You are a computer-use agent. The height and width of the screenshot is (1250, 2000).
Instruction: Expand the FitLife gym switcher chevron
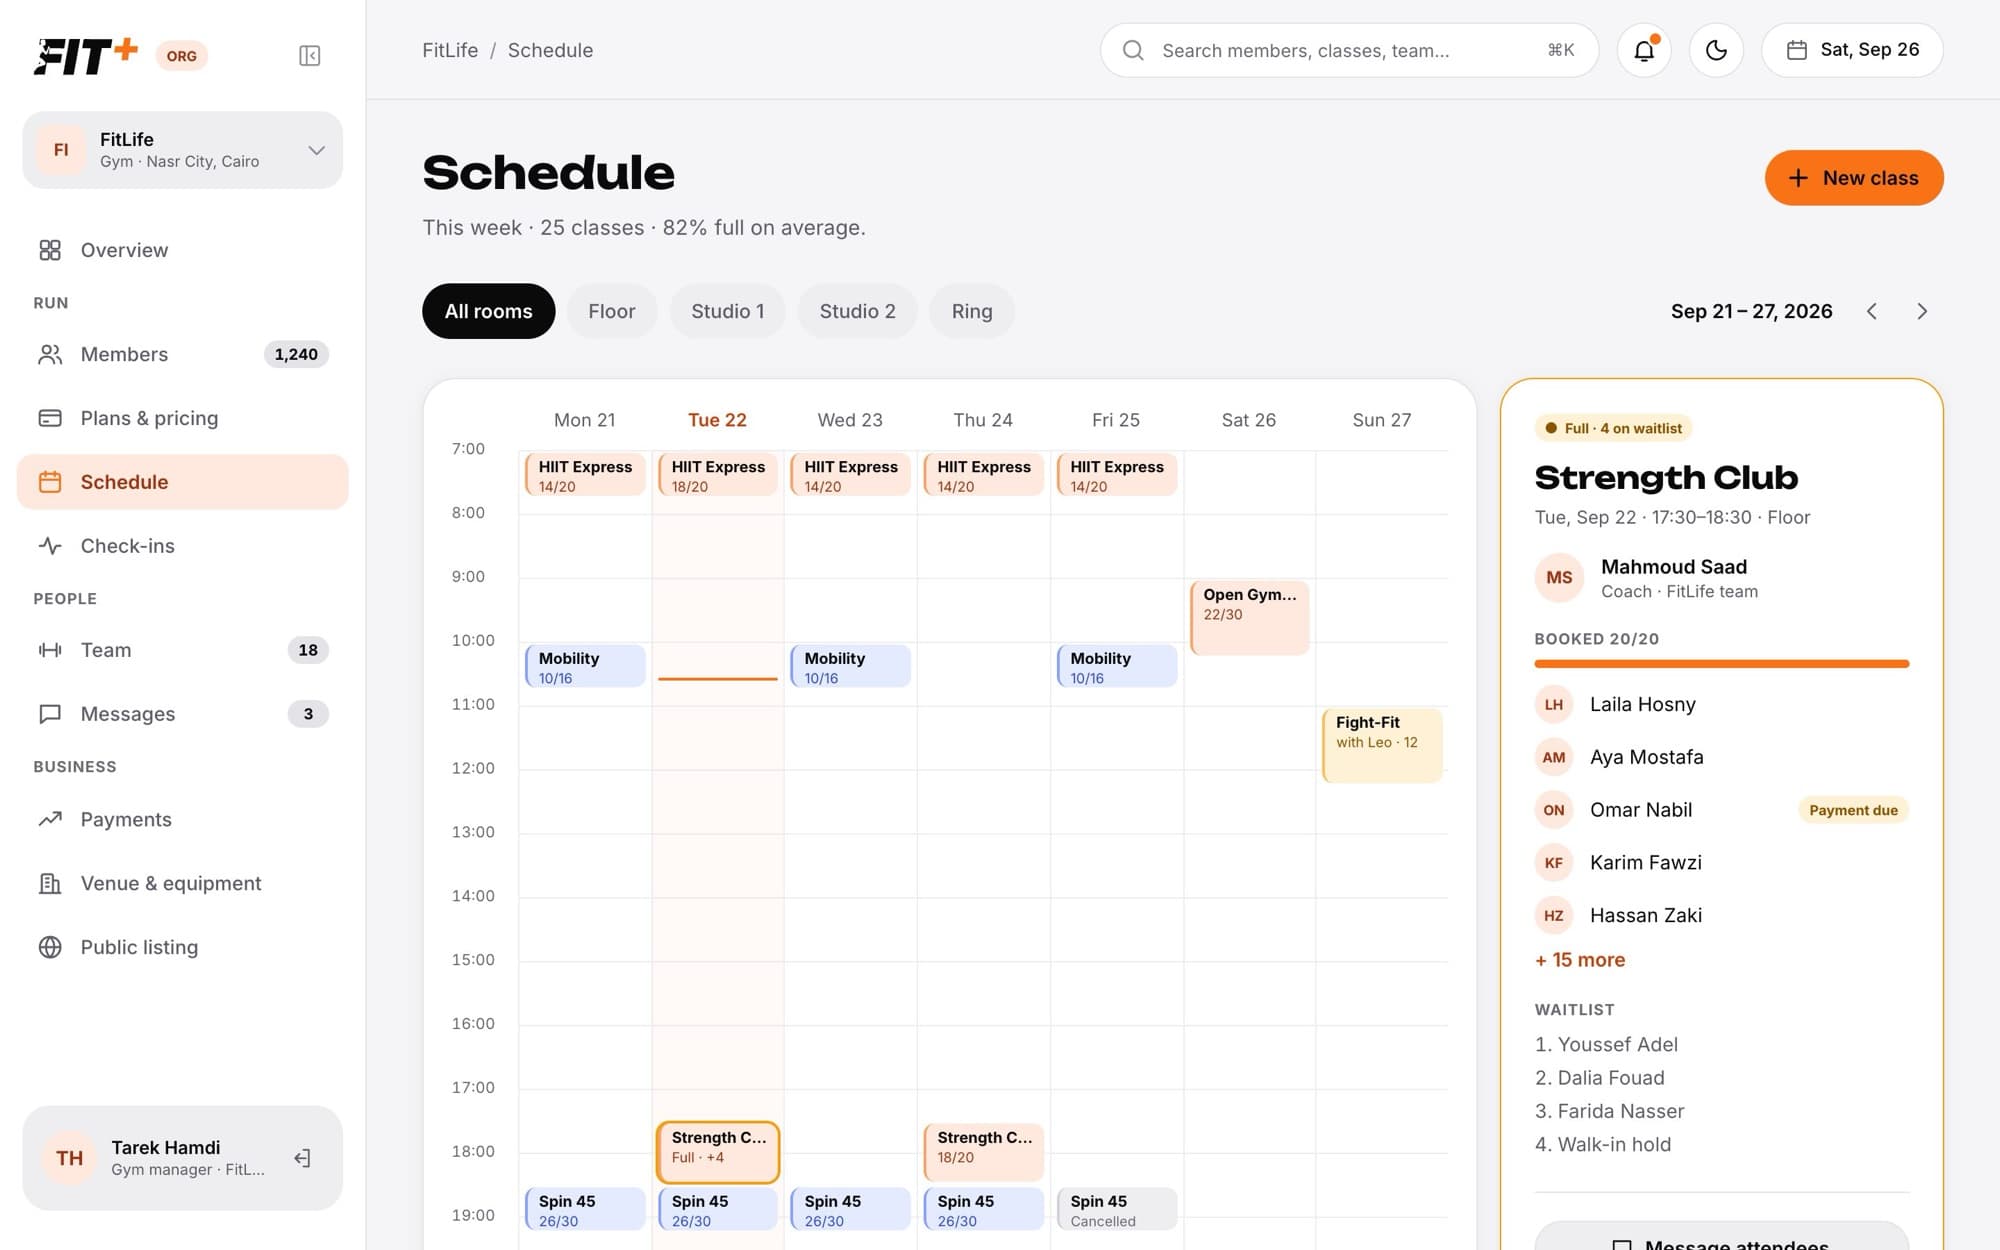tap(316, 150)
